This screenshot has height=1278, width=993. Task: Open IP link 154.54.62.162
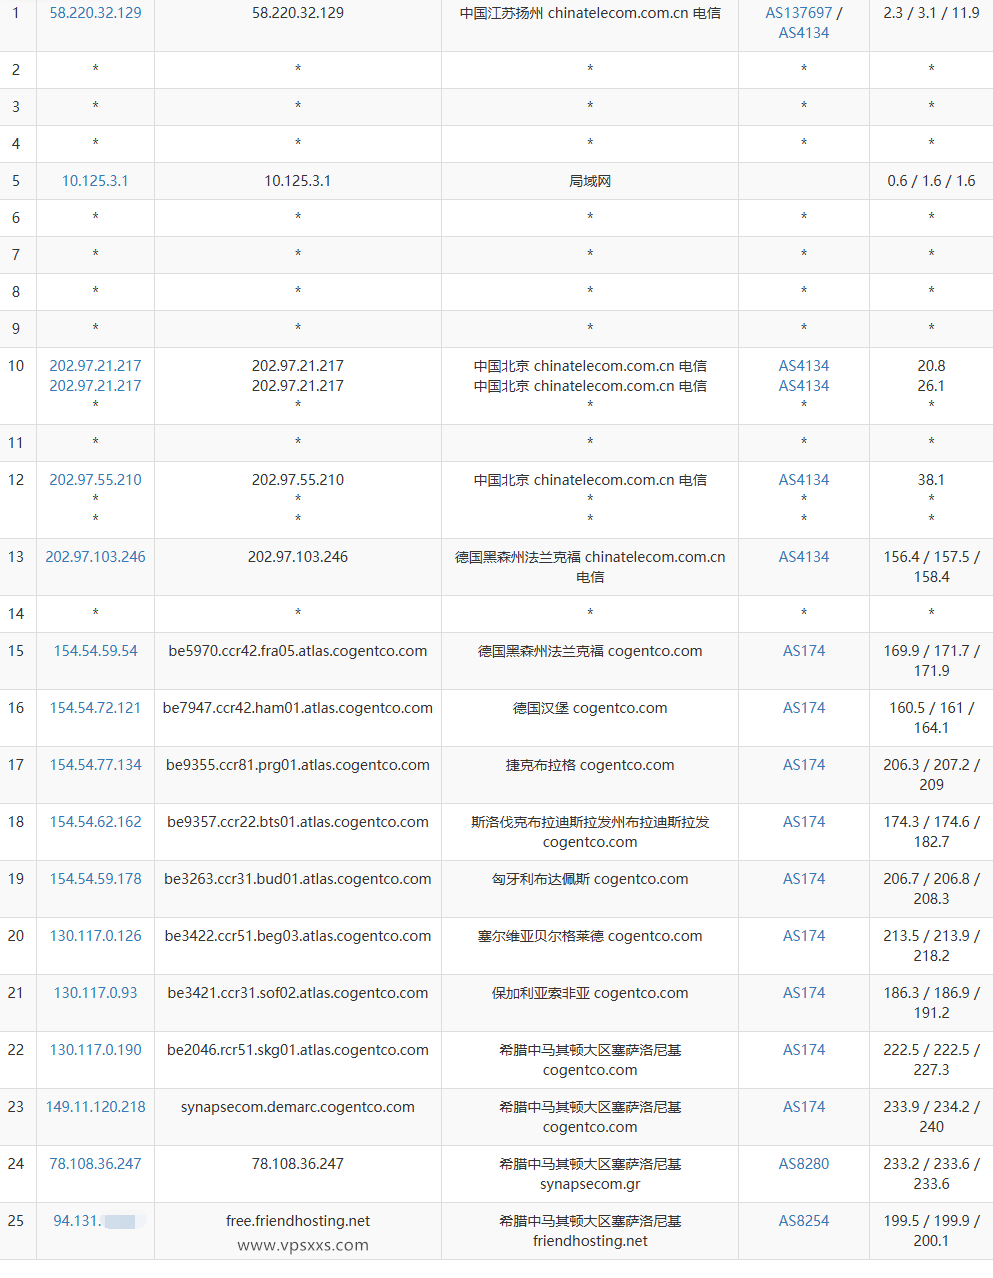tap(95, 822)
